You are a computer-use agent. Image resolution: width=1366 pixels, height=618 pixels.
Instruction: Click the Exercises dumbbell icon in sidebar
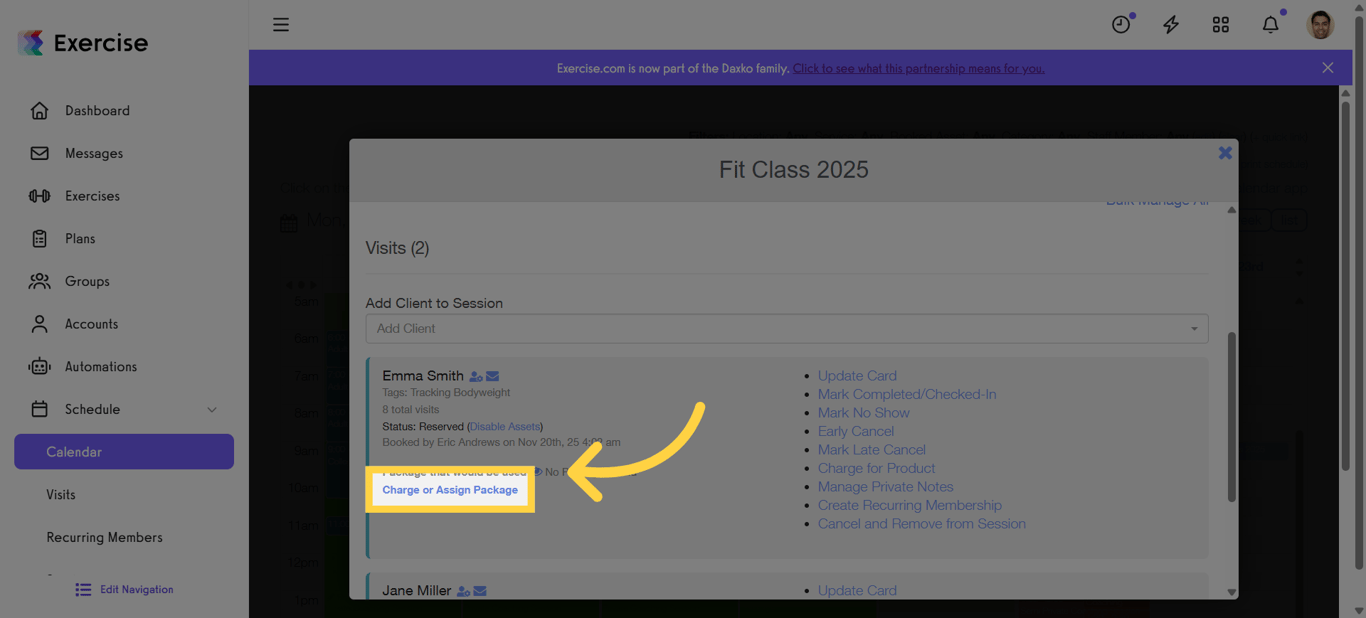click(x=39, y=196)
